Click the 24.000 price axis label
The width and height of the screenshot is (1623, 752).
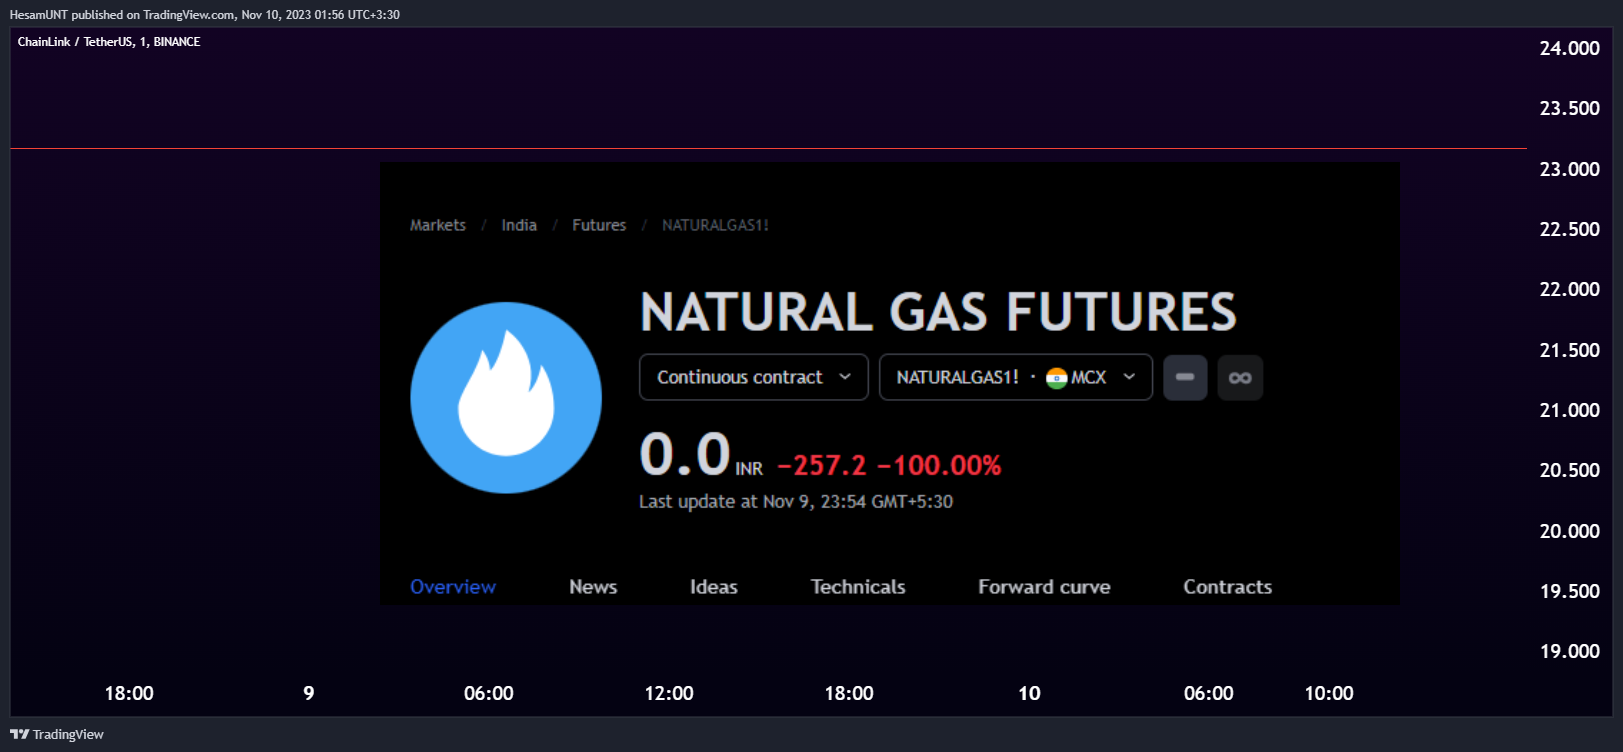[1569, 48]
